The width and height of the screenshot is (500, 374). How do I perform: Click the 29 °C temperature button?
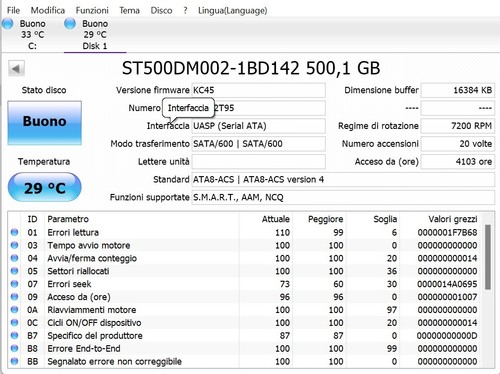45,188
